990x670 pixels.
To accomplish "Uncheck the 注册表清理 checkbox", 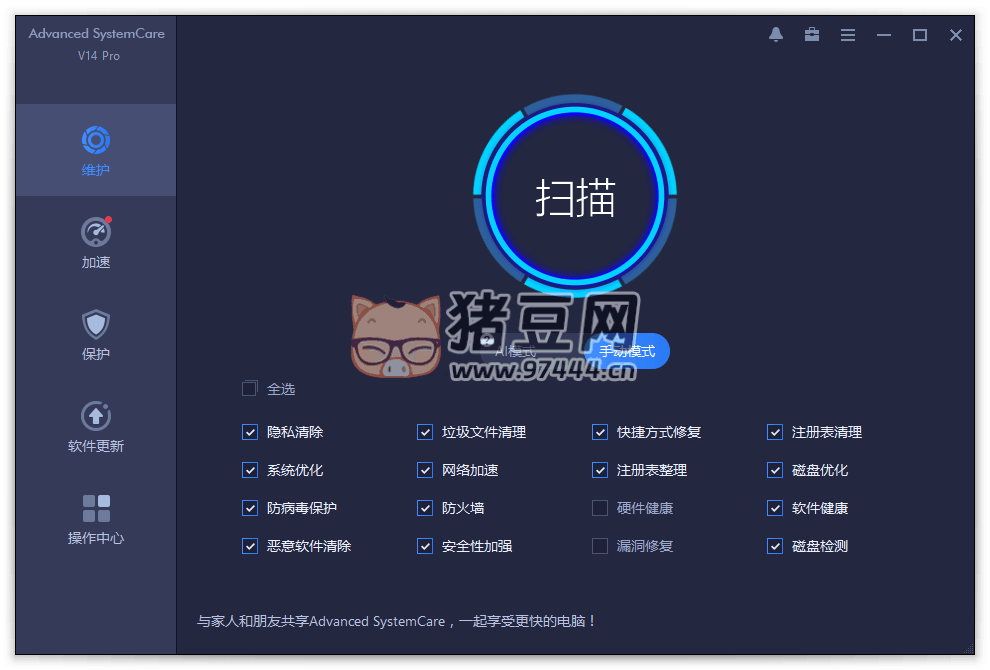I will click(x=775, y=432).
